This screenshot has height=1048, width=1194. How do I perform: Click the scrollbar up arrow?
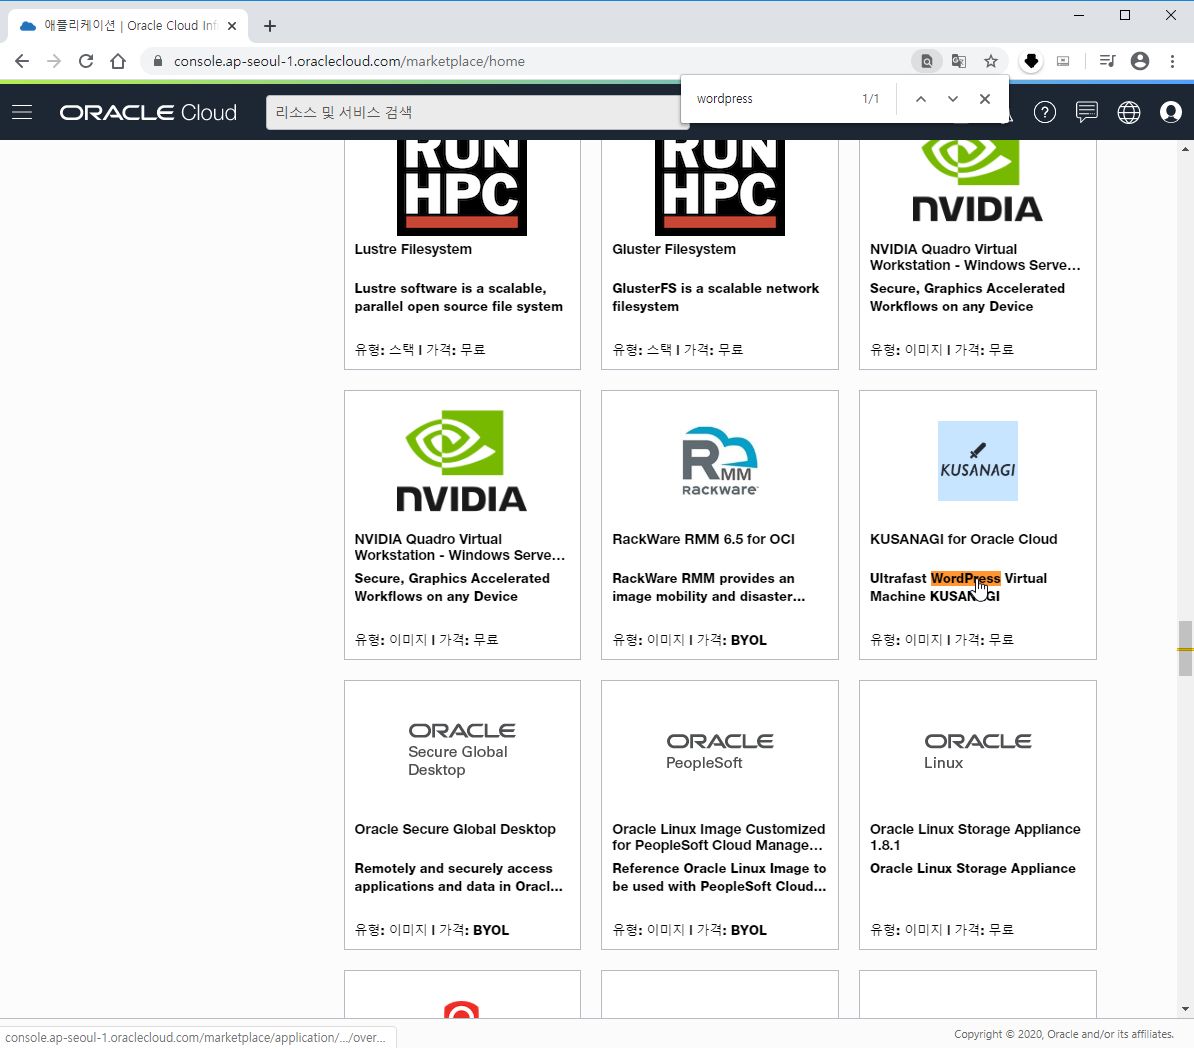pyautogui.click(x=1185, y=149)
